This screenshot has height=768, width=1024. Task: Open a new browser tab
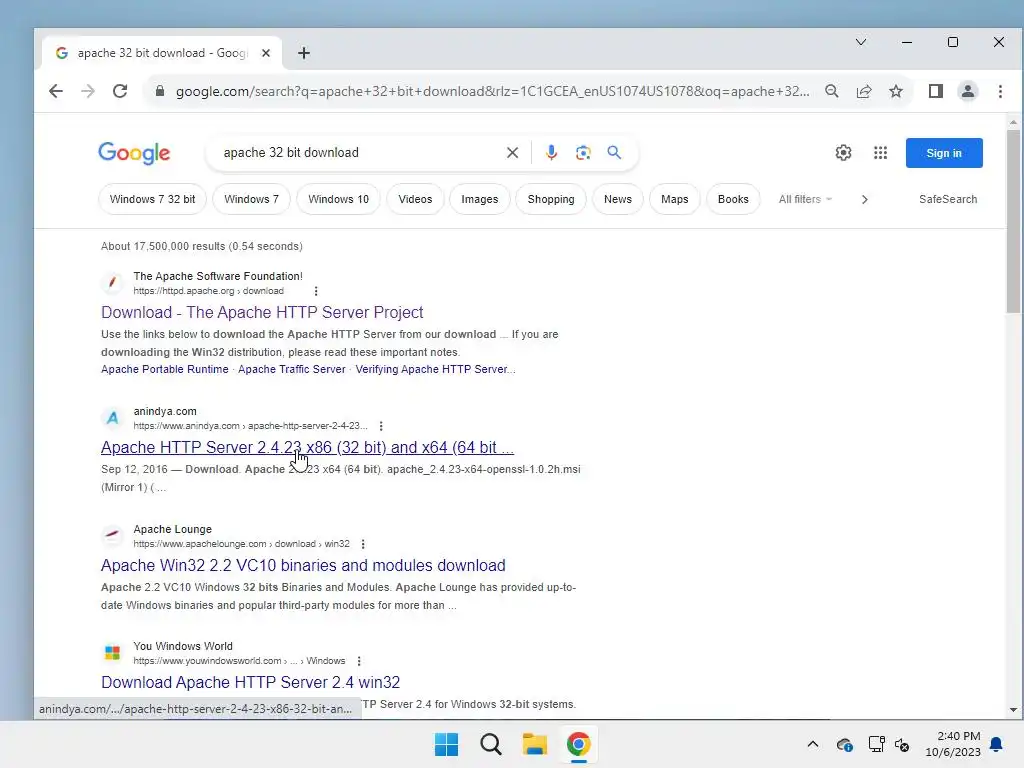pos(304,53)
